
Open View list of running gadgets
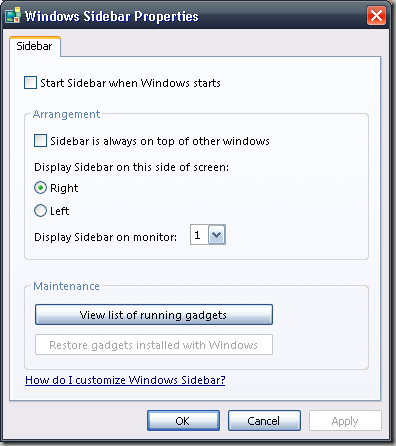[154, 314]
